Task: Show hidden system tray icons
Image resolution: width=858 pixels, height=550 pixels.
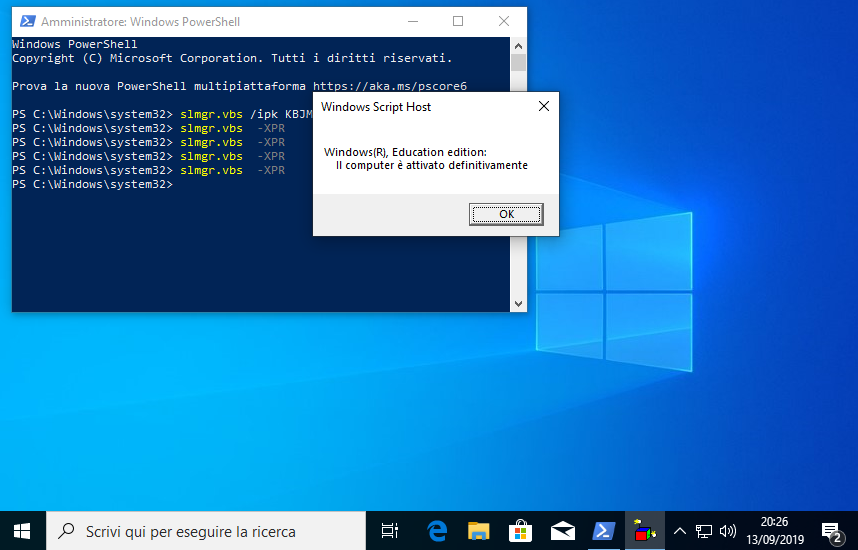Action: (x=680, y=531)
